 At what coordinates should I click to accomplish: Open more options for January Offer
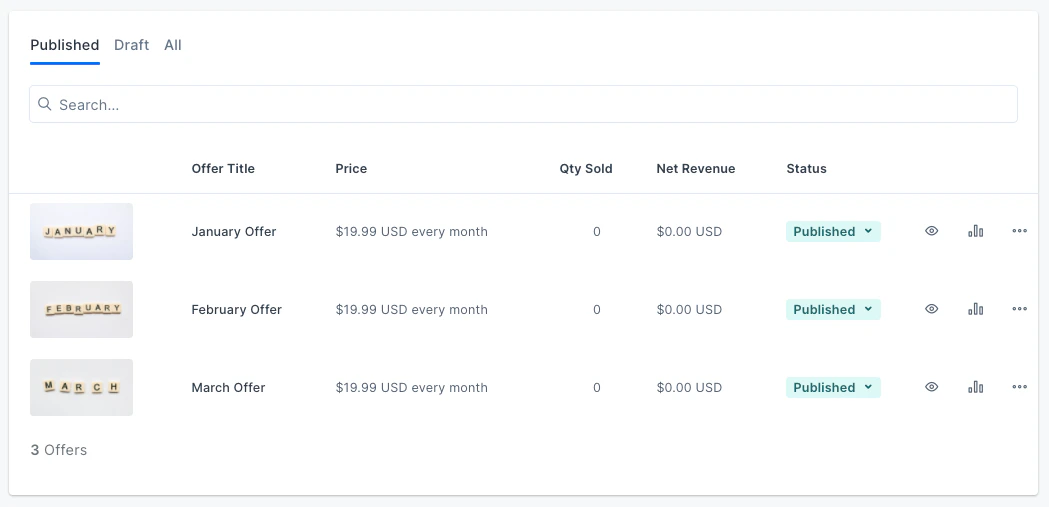click(1019, 231)
